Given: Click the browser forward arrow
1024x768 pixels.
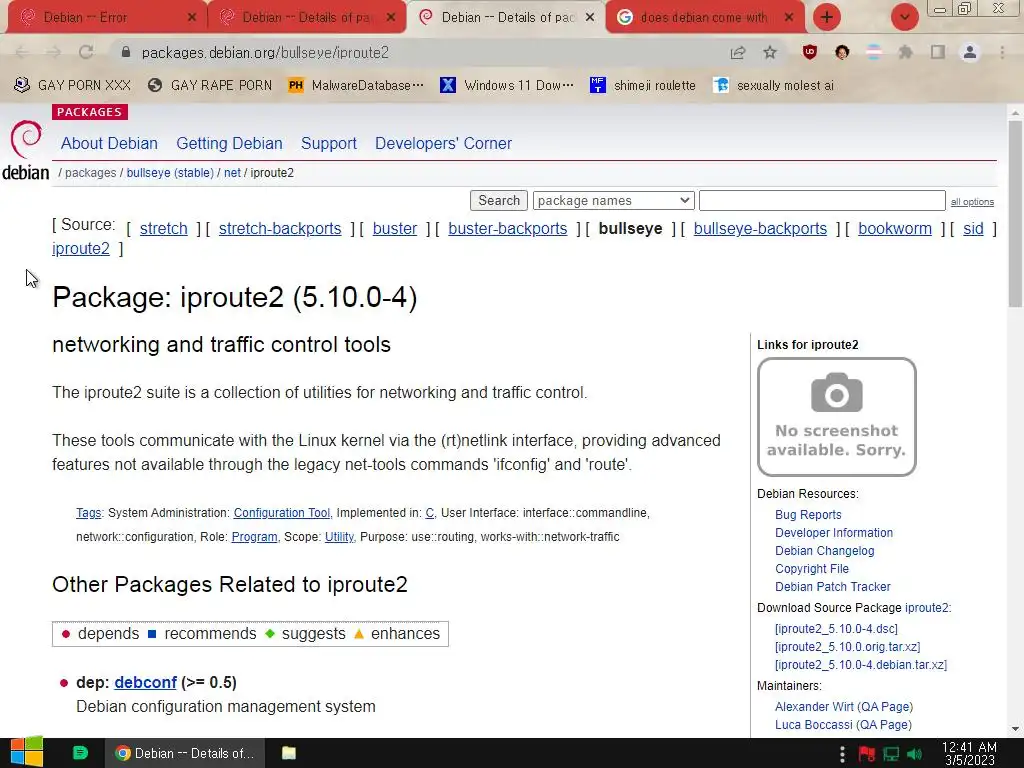Looking at the screenshot, I should point(54,52).
